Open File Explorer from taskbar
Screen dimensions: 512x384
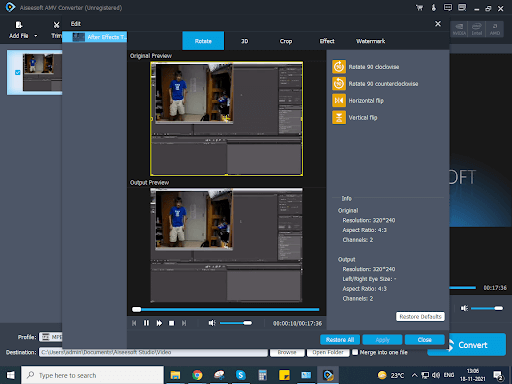click(x=175, y=375)
